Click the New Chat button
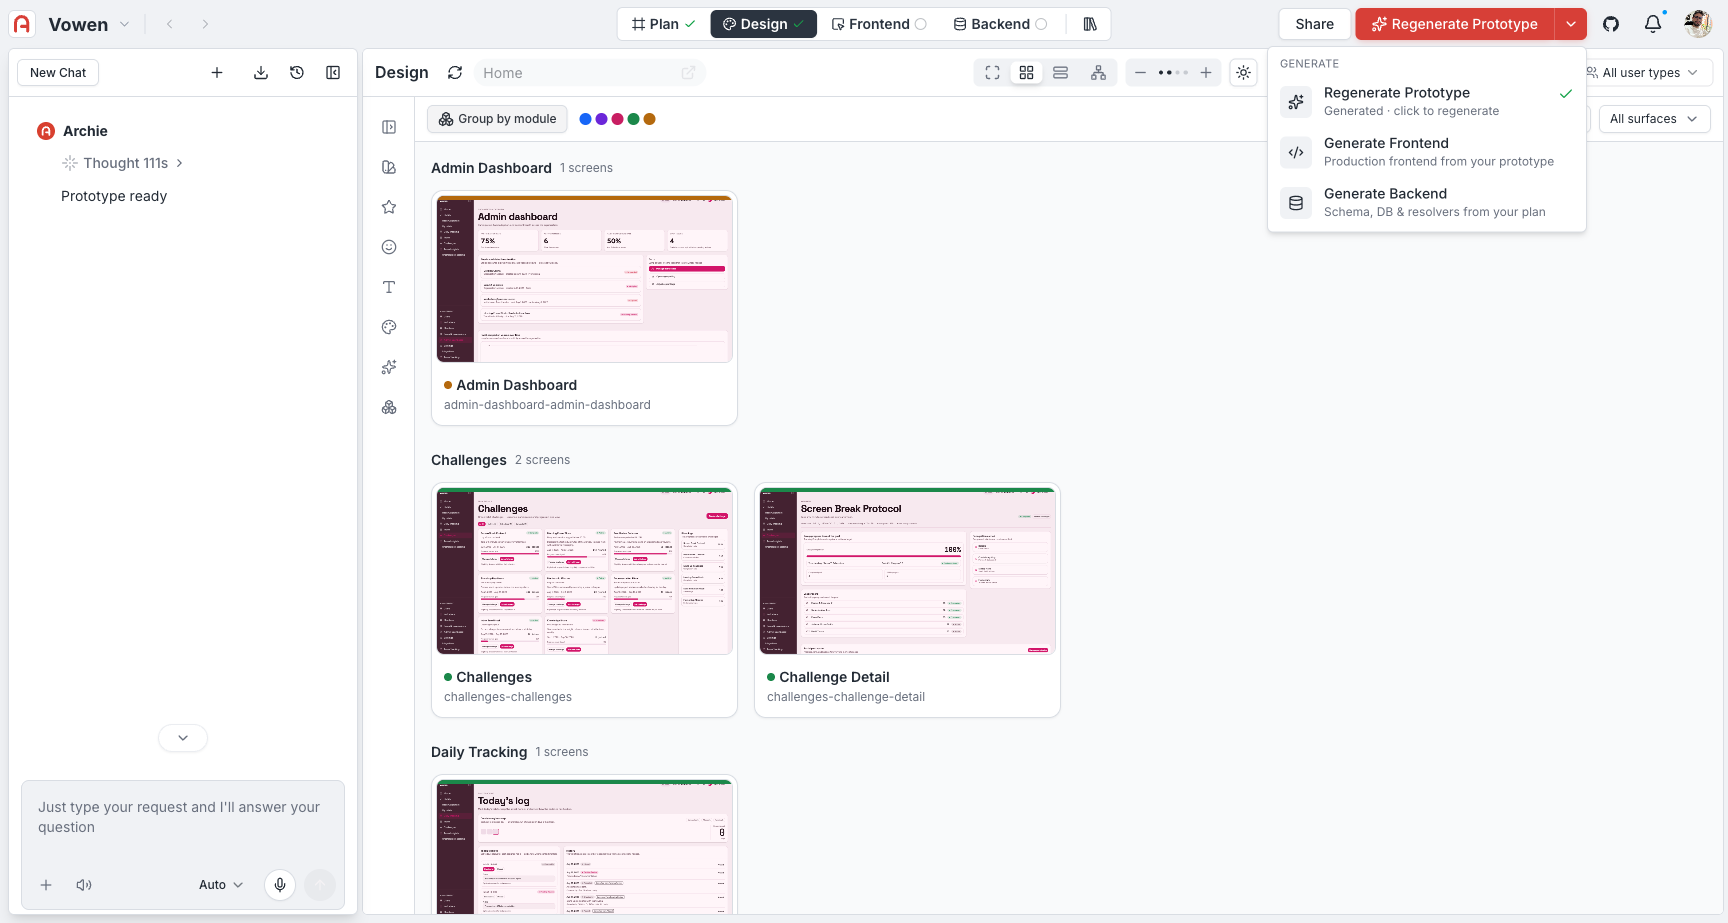 (x=58, y=73)
